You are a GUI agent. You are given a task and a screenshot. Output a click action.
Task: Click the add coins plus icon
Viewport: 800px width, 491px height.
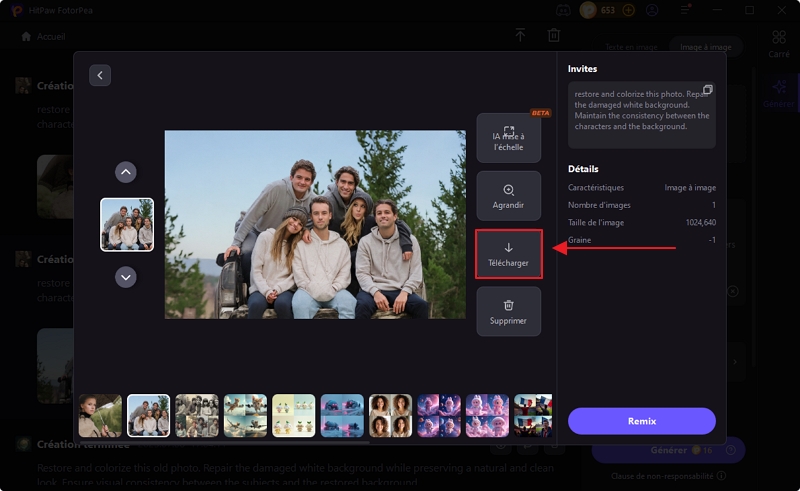pyautogui.click(x=628, y=10)
